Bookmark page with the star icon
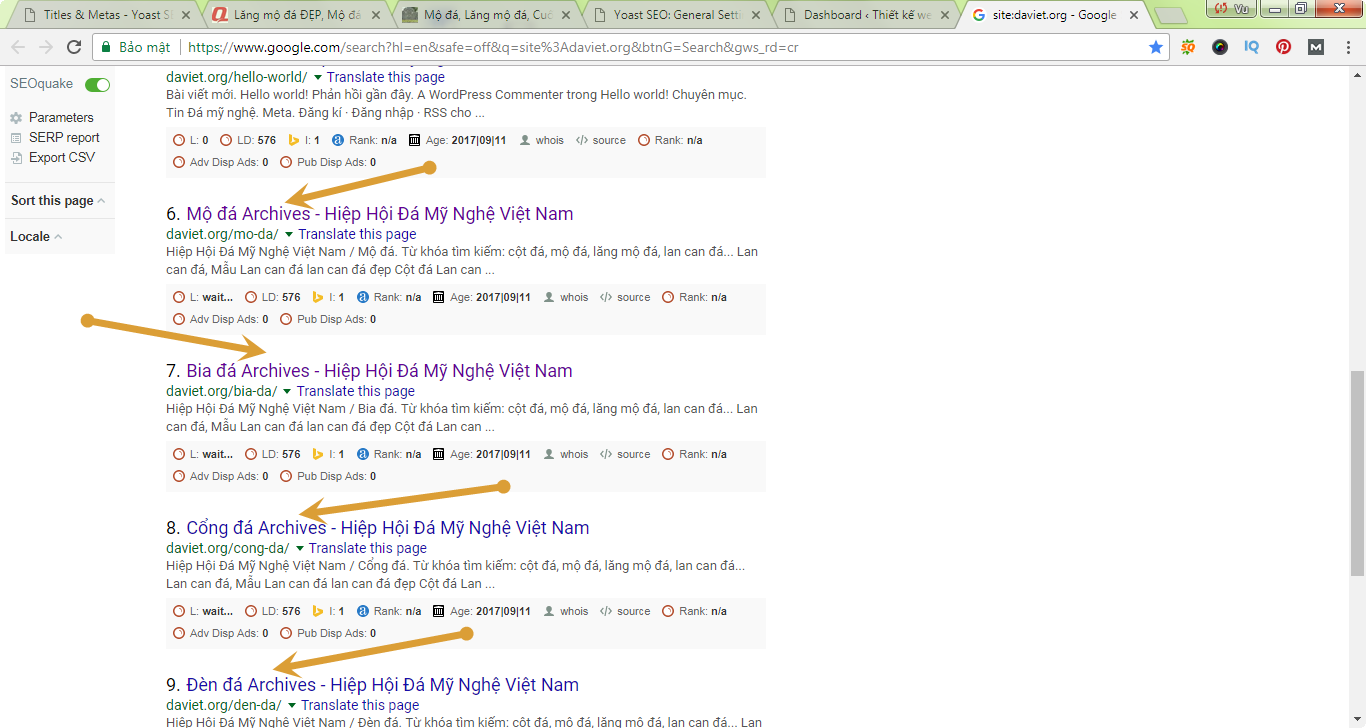The image size is (1366, 728). coord(1156,48)
